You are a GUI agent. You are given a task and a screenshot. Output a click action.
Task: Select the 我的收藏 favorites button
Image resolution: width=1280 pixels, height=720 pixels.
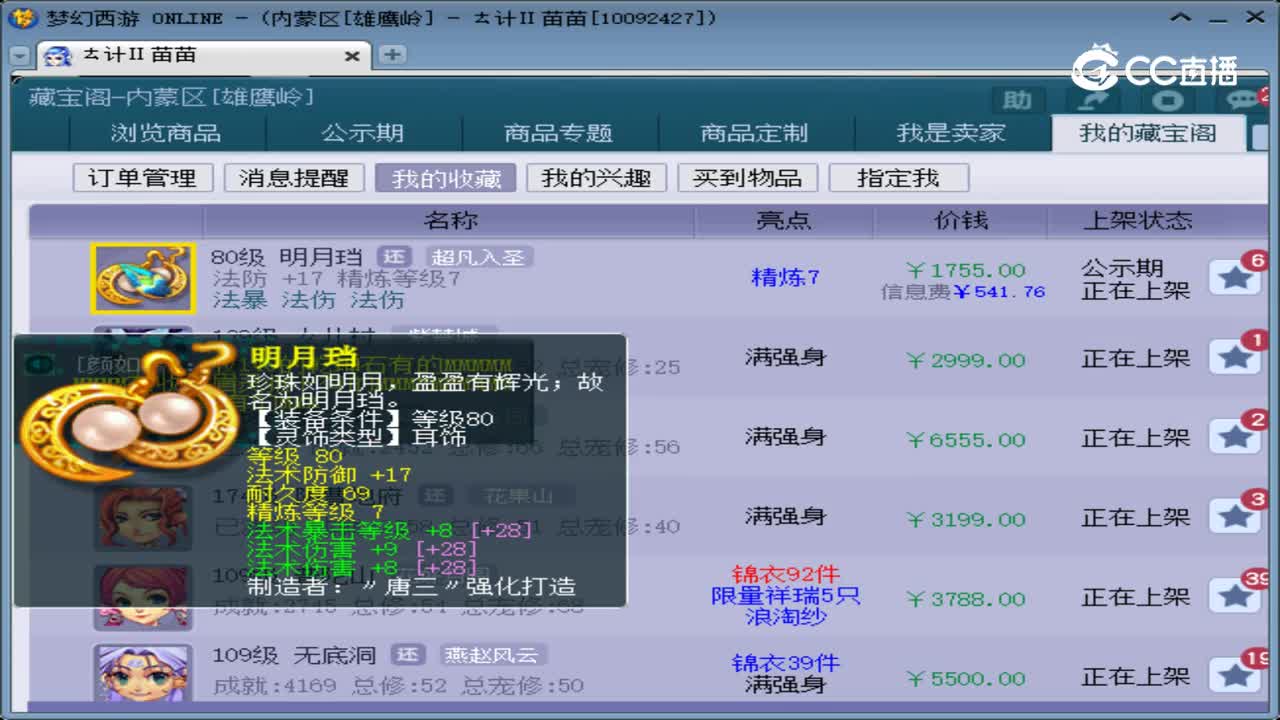(x=446, y=178)
